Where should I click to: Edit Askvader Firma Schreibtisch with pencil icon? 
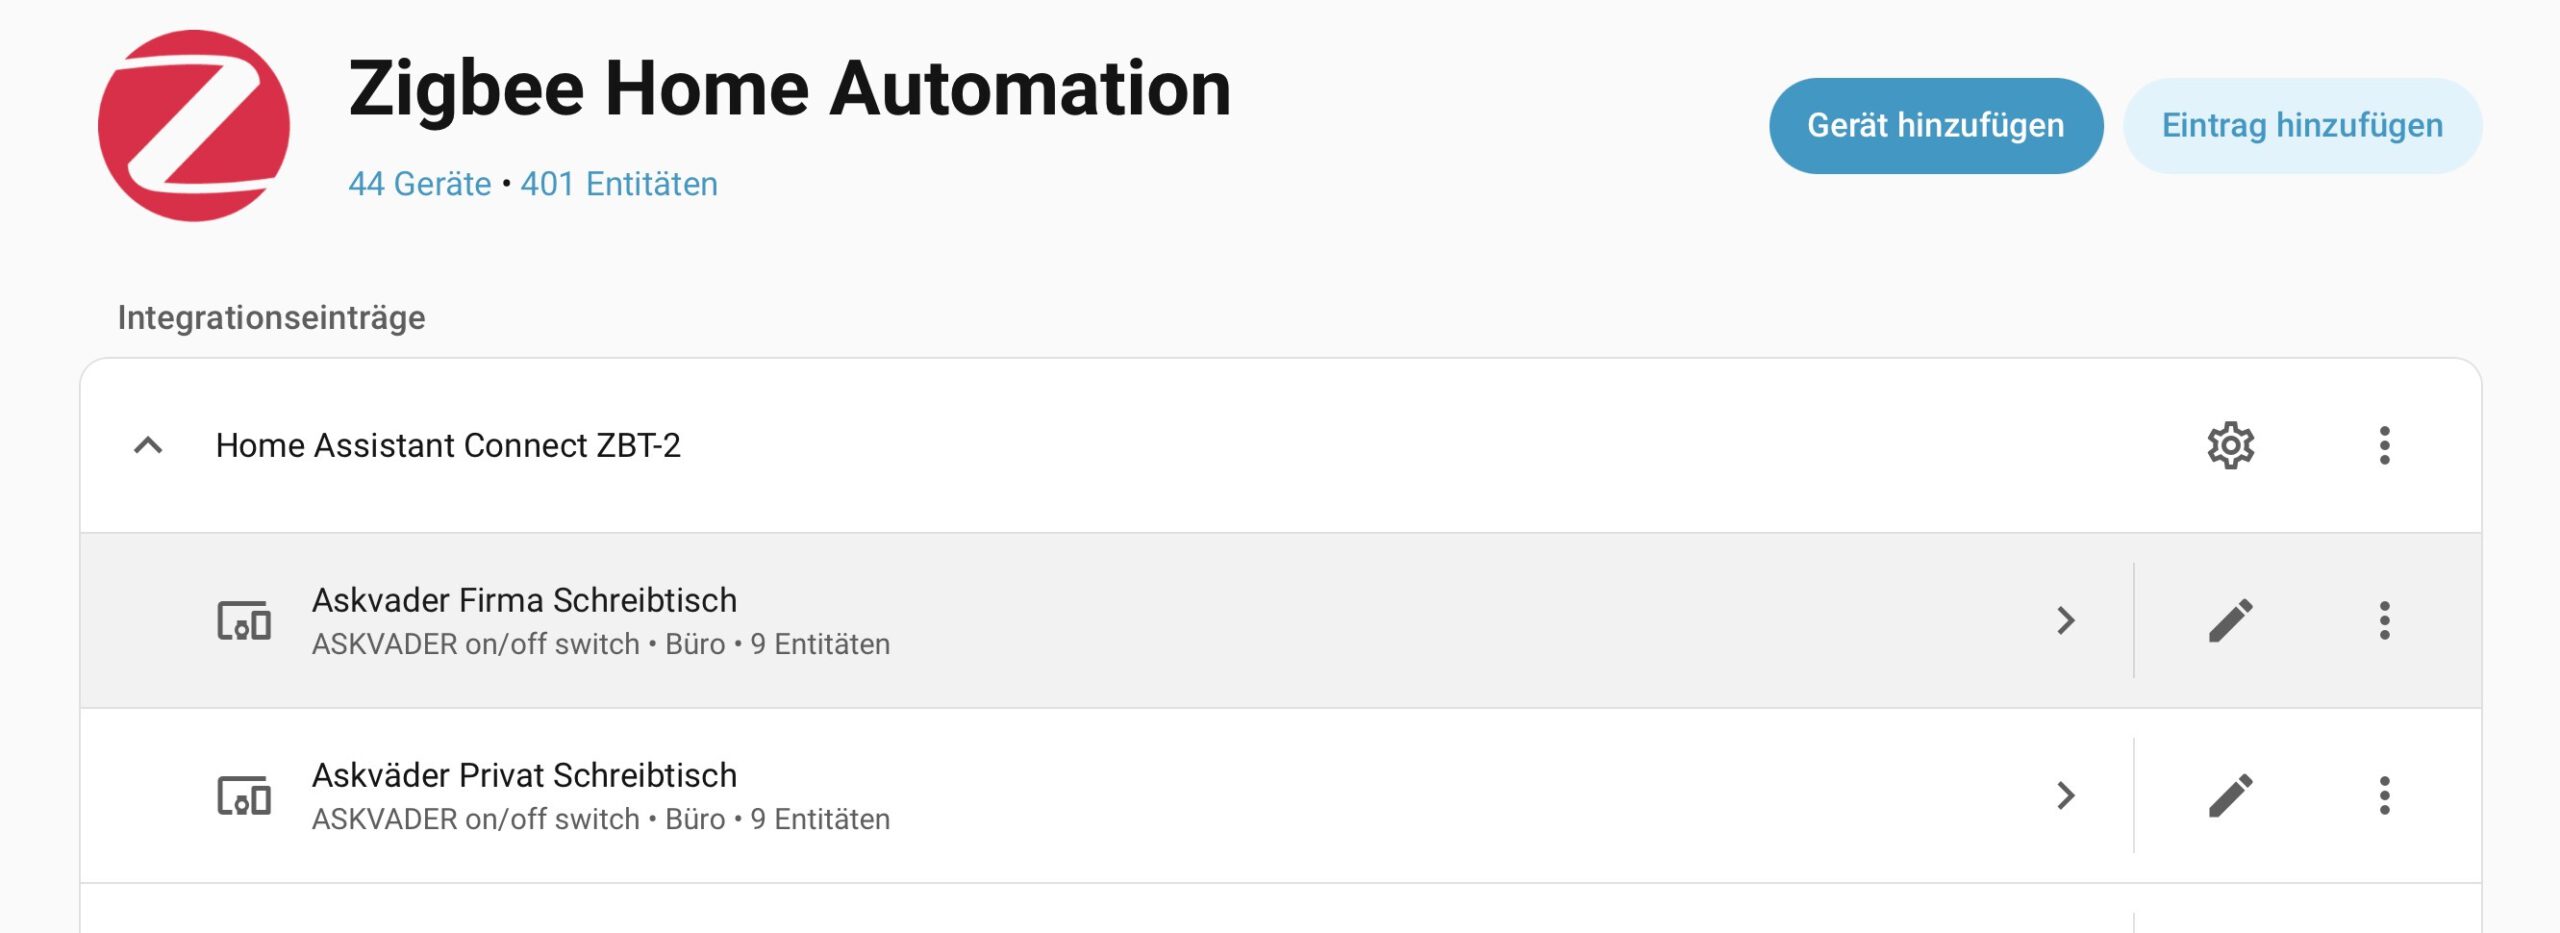tap(2230, 621)
